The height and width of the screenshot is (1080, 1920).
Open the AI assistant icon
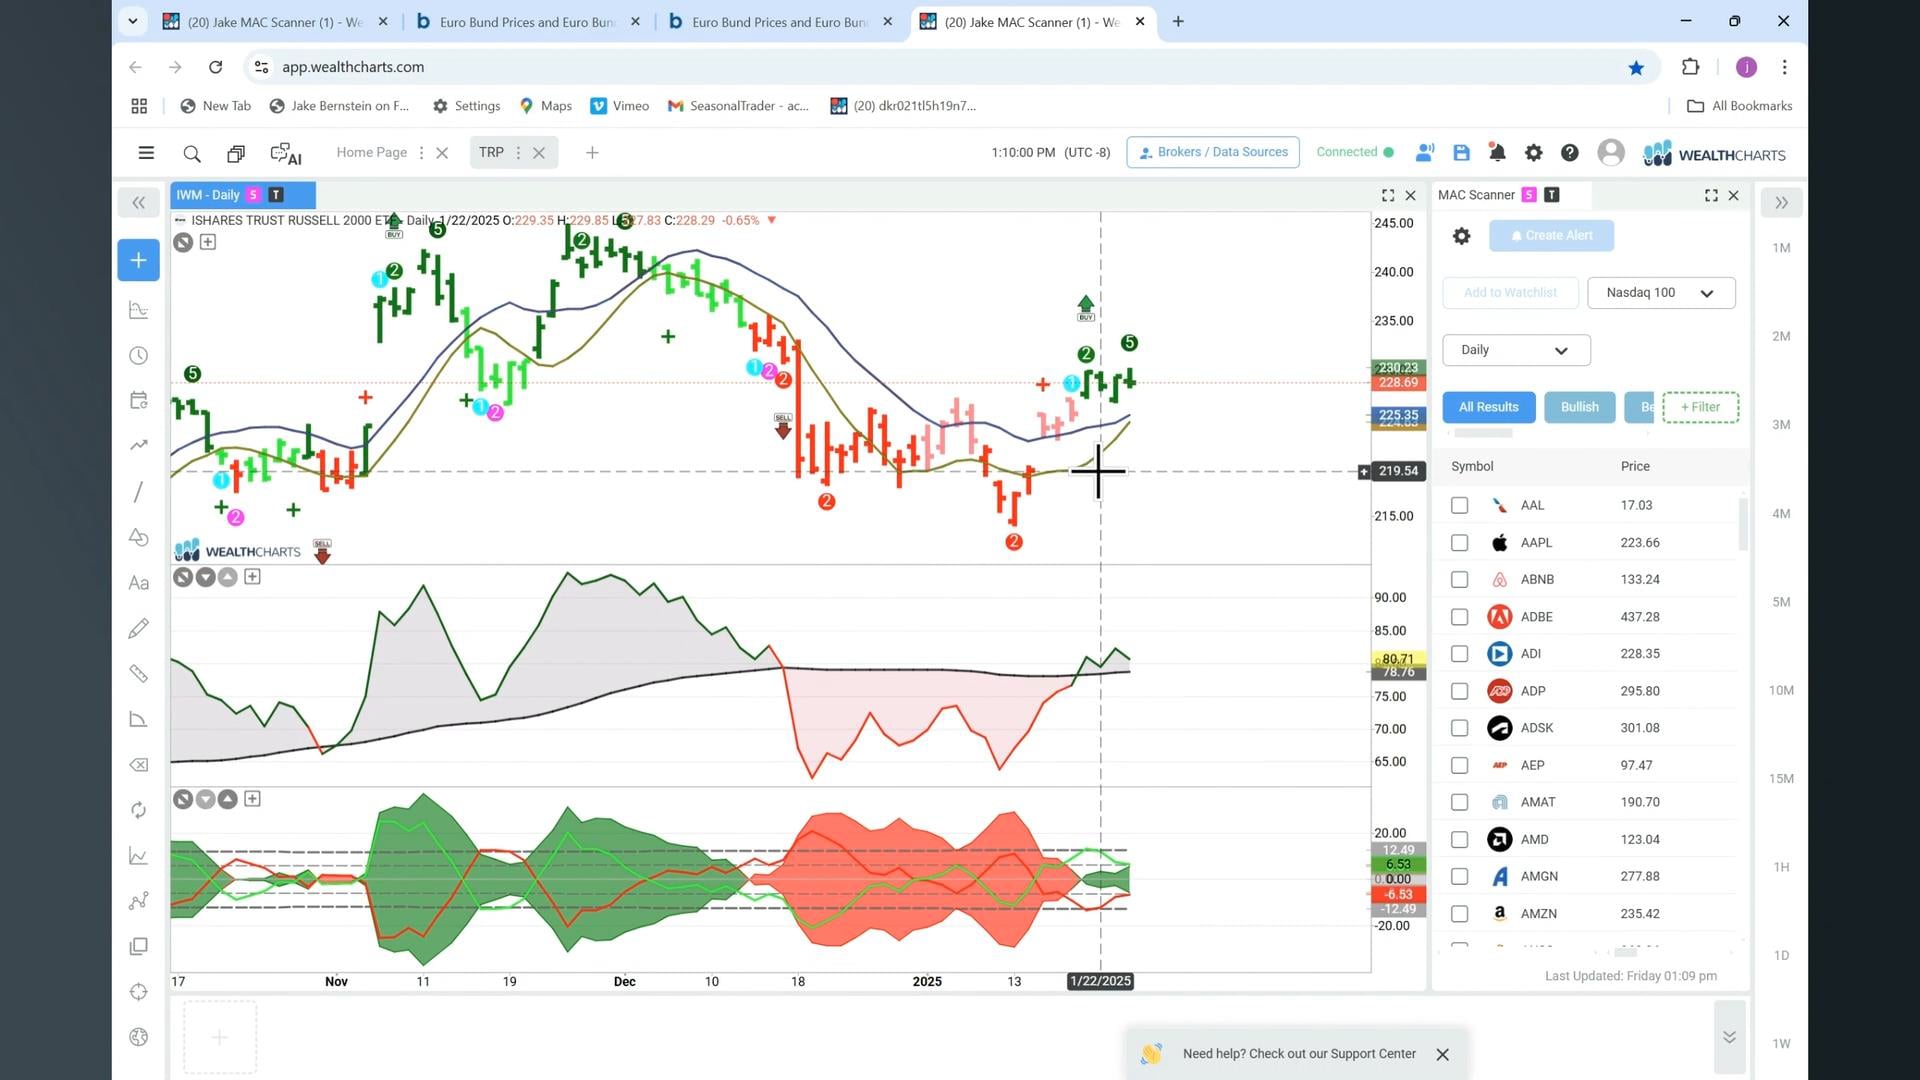286,153
